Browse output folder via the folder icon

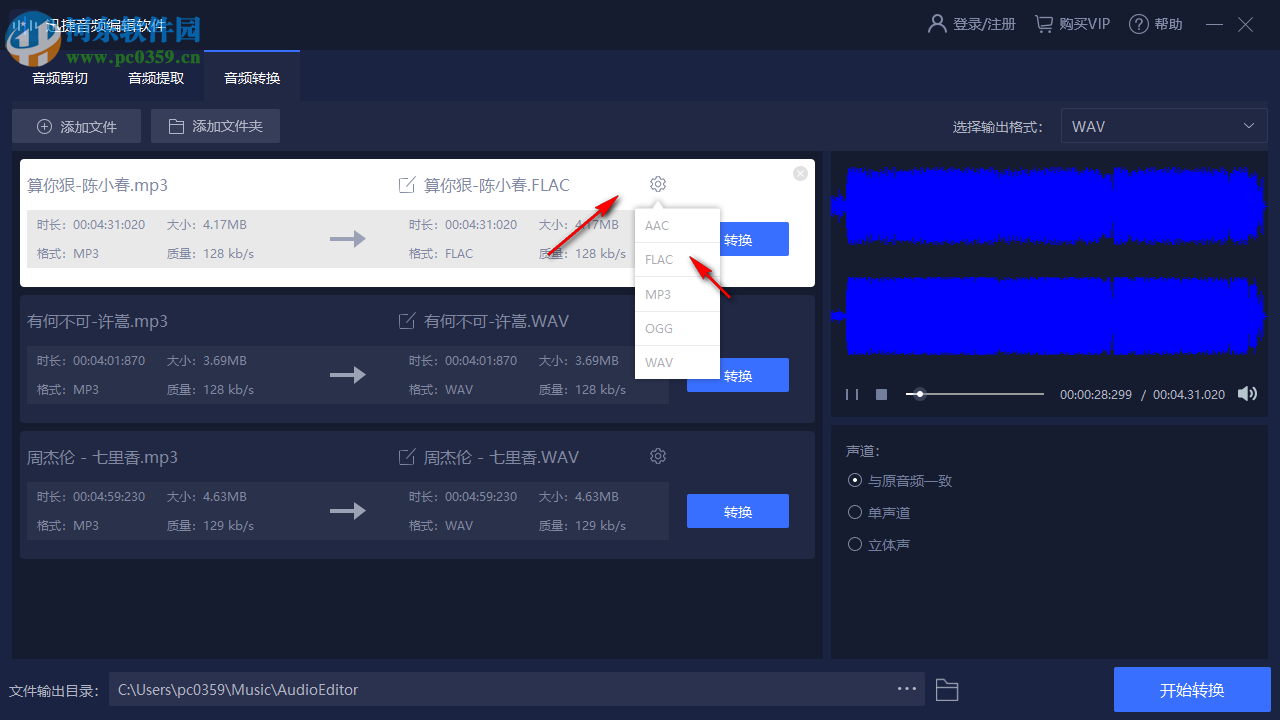tap(946, 689)
